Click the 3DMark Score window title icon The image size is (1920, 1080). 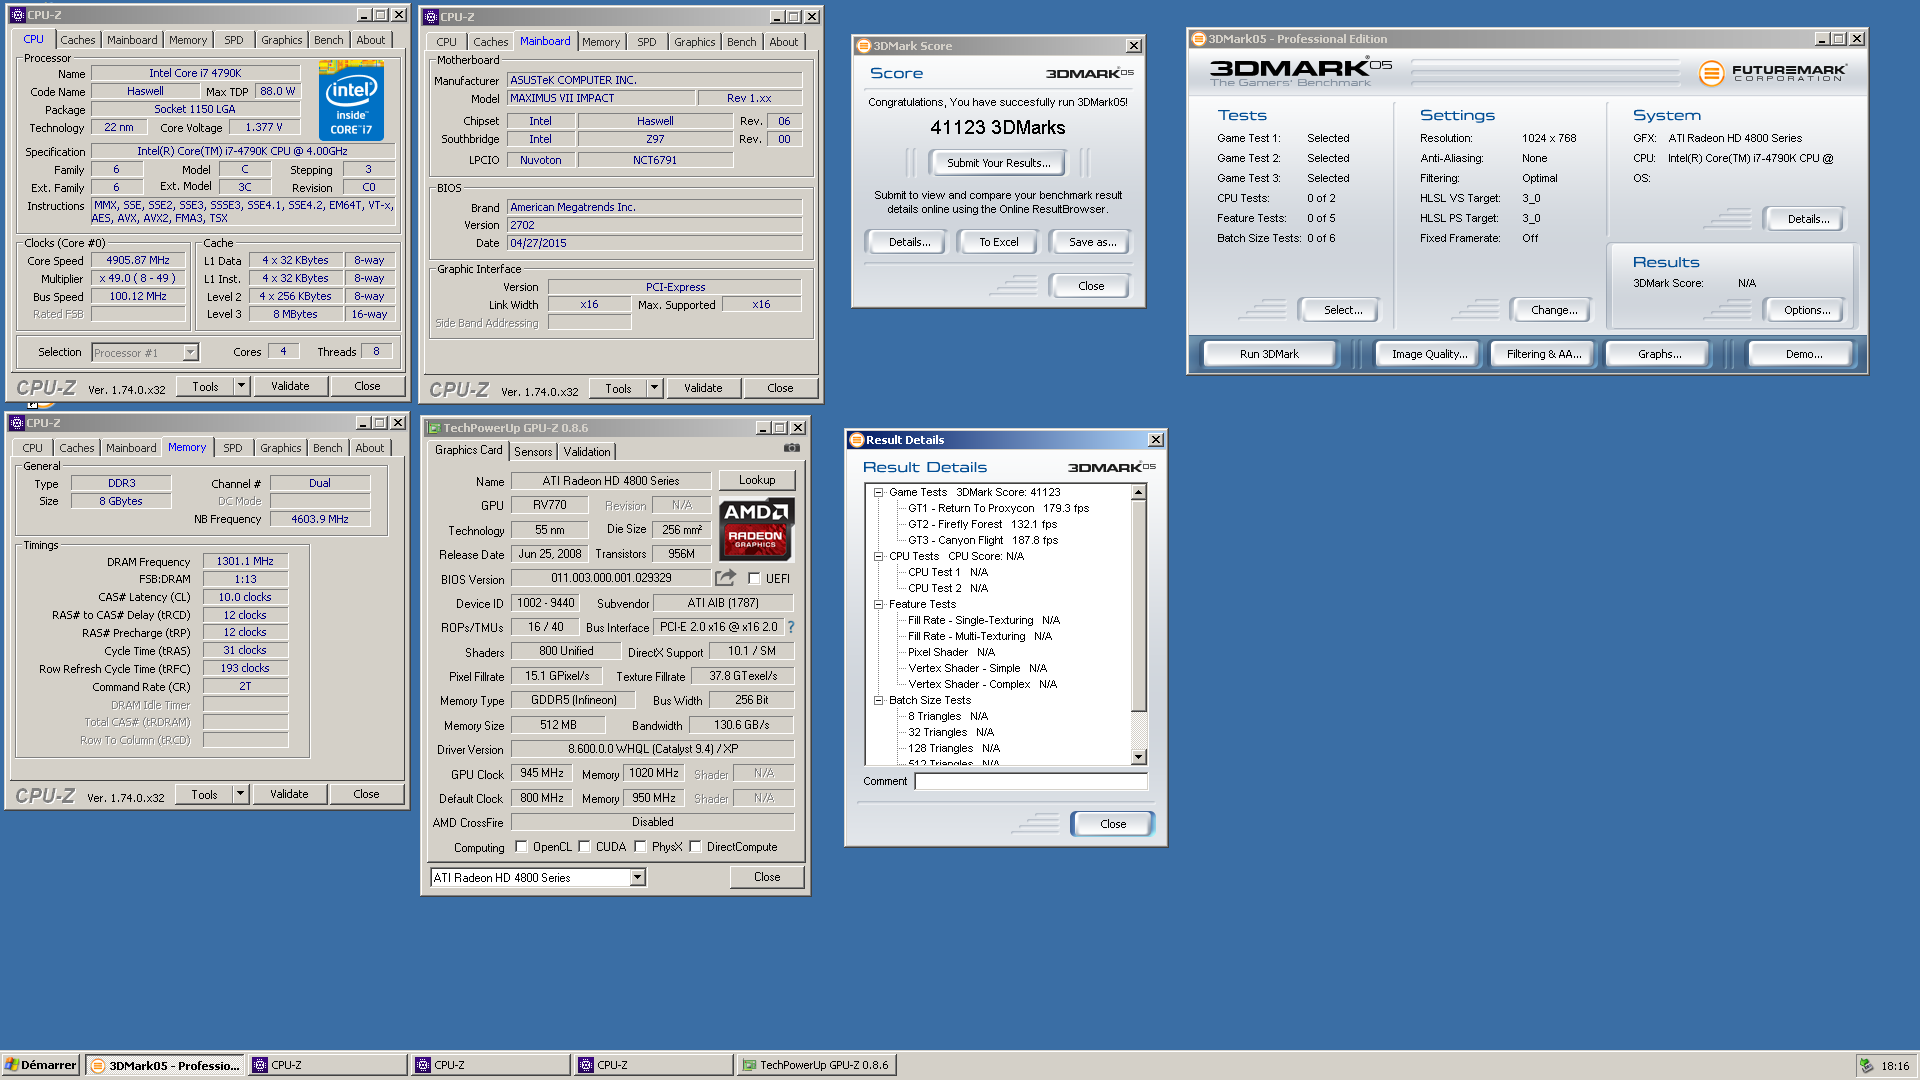coord(864,46)
